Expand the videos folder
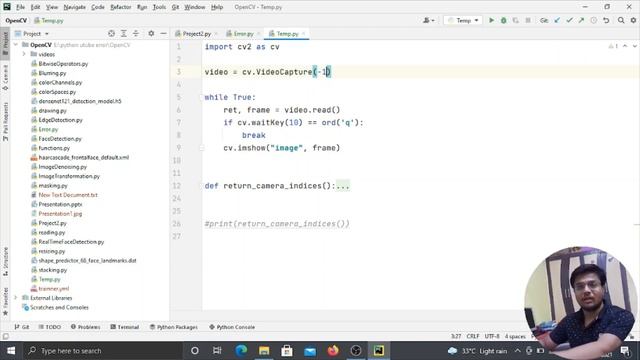Image resolution: width=640 pixels, height=360 pixels. coord(24,54)
